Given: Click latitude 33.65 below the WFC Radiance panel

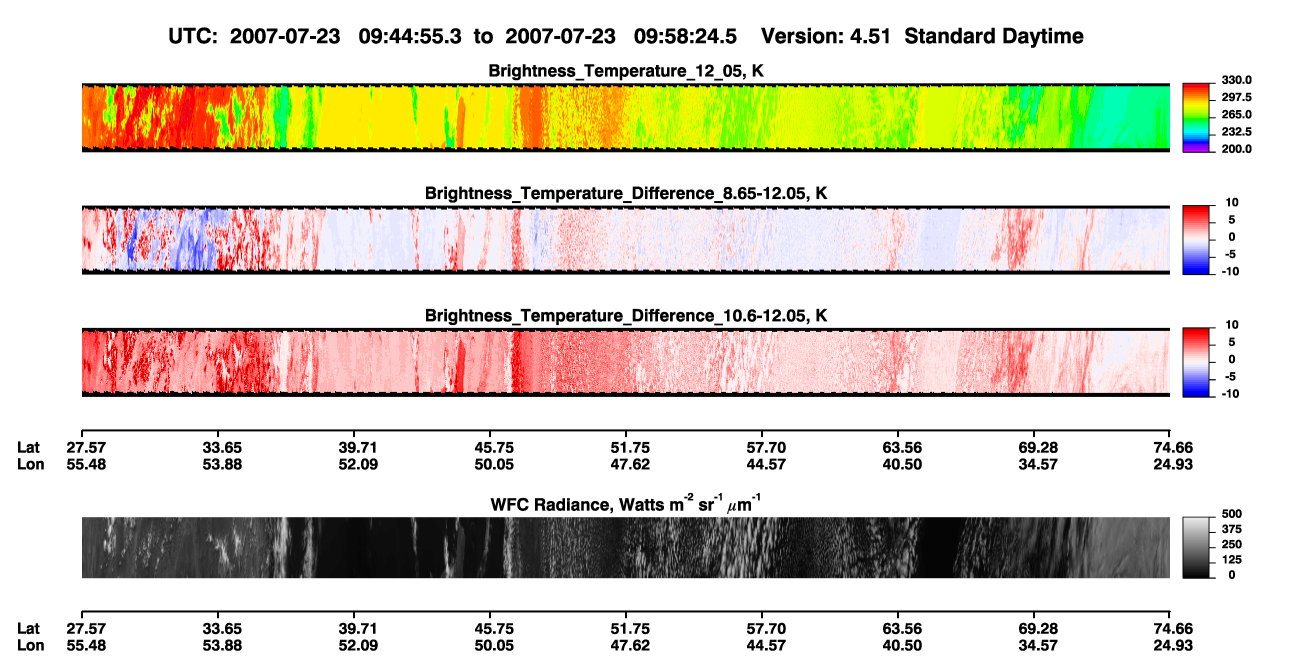Looking at the screenshot, I should pos(217,628).
